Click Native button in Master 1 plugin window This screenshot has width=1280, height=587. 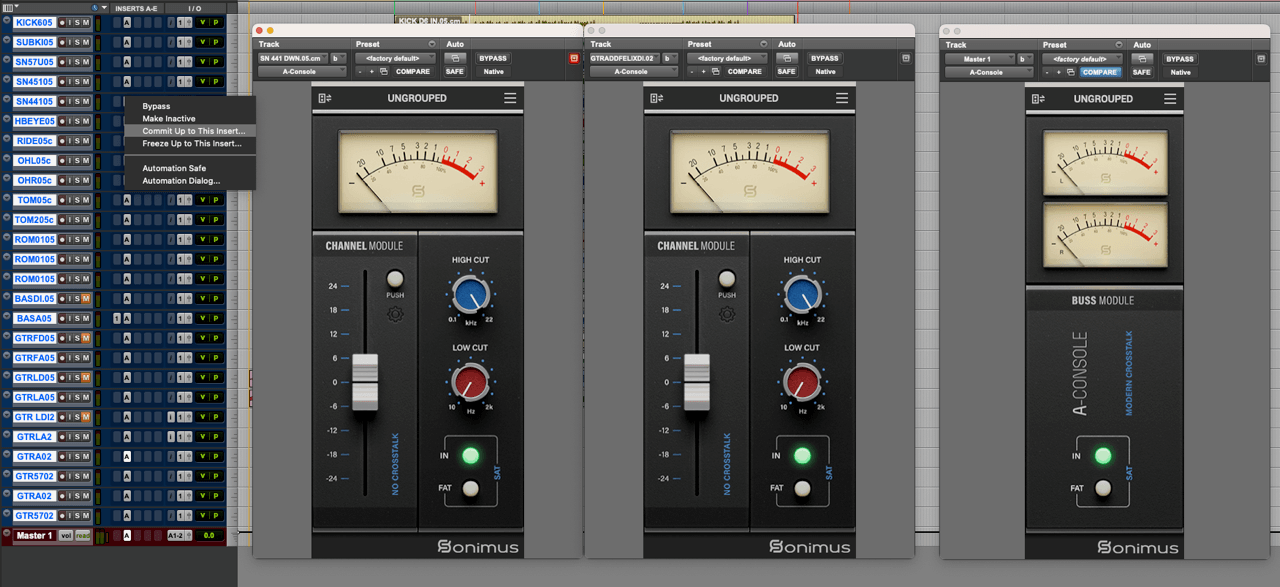(x=1181, y=72)
